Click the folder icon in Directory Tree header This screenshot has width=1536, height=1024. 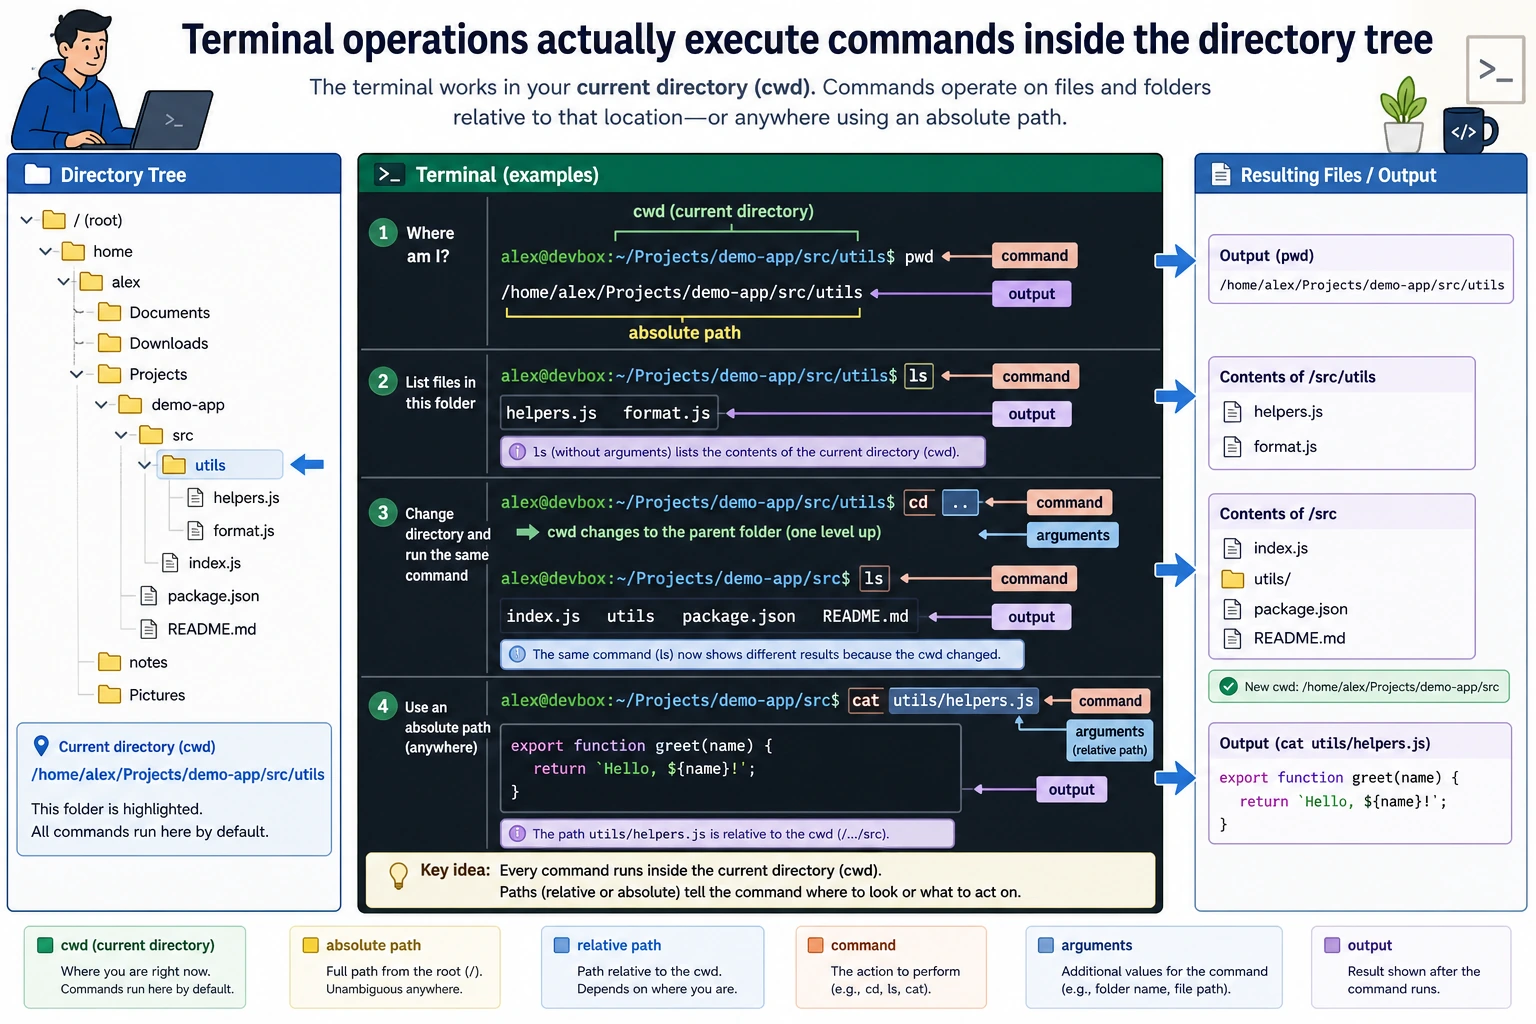click(x=38, y=174)
